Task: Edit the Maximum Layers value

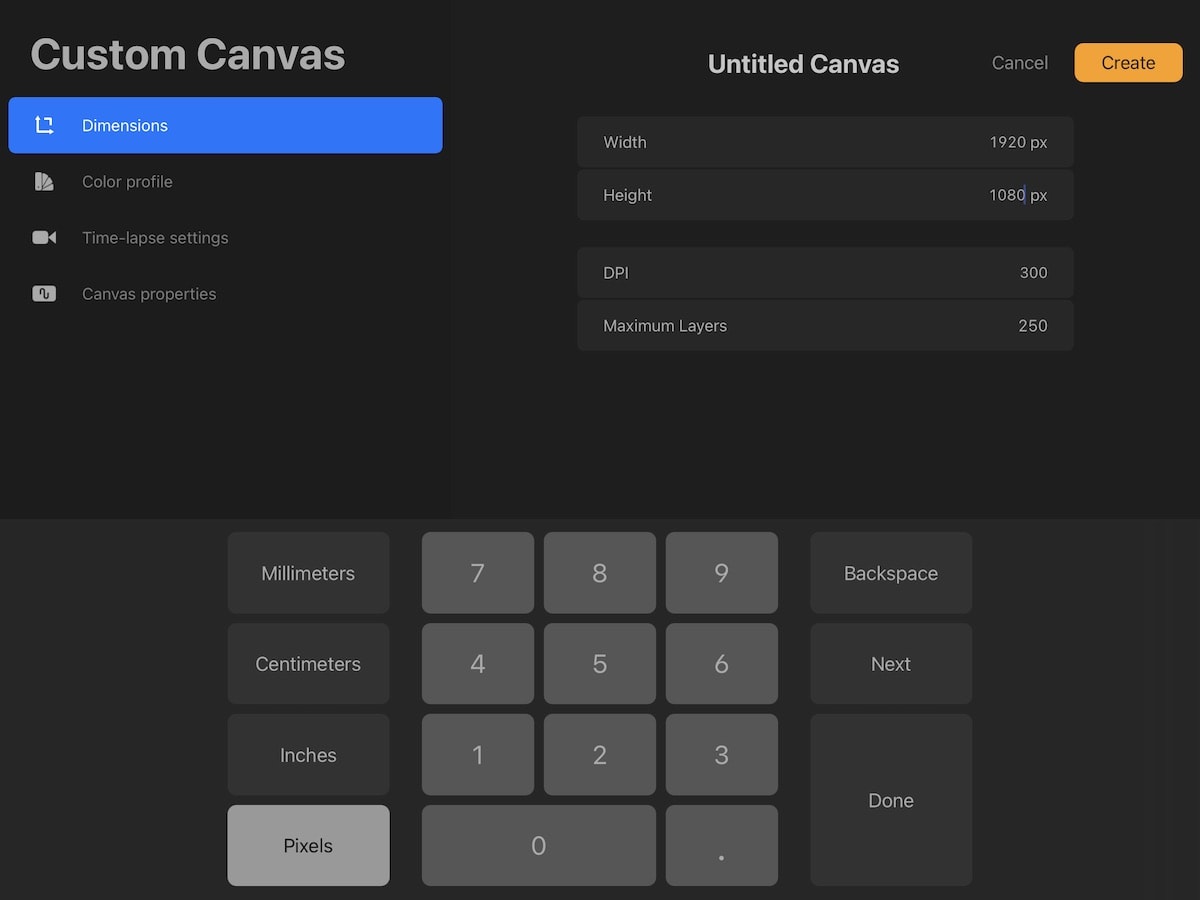Action: 1032,325
